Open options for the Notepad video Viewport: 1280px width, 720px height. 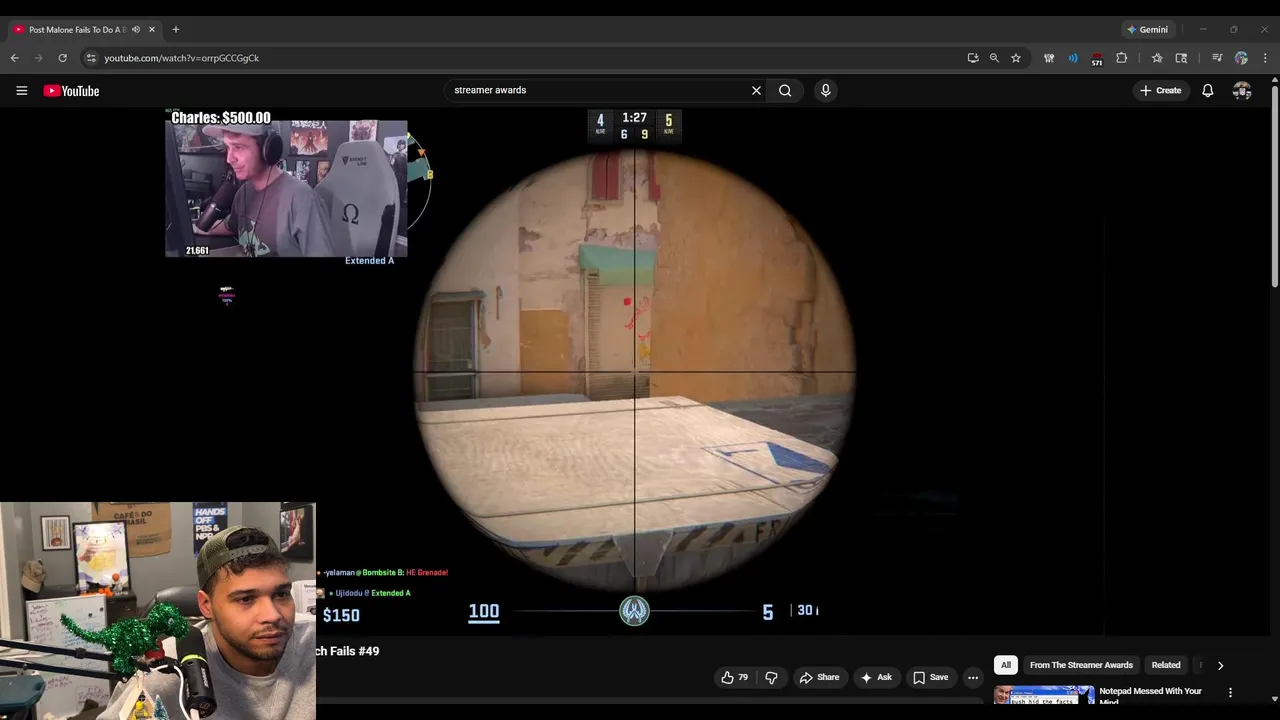(x=1230, y=692)
